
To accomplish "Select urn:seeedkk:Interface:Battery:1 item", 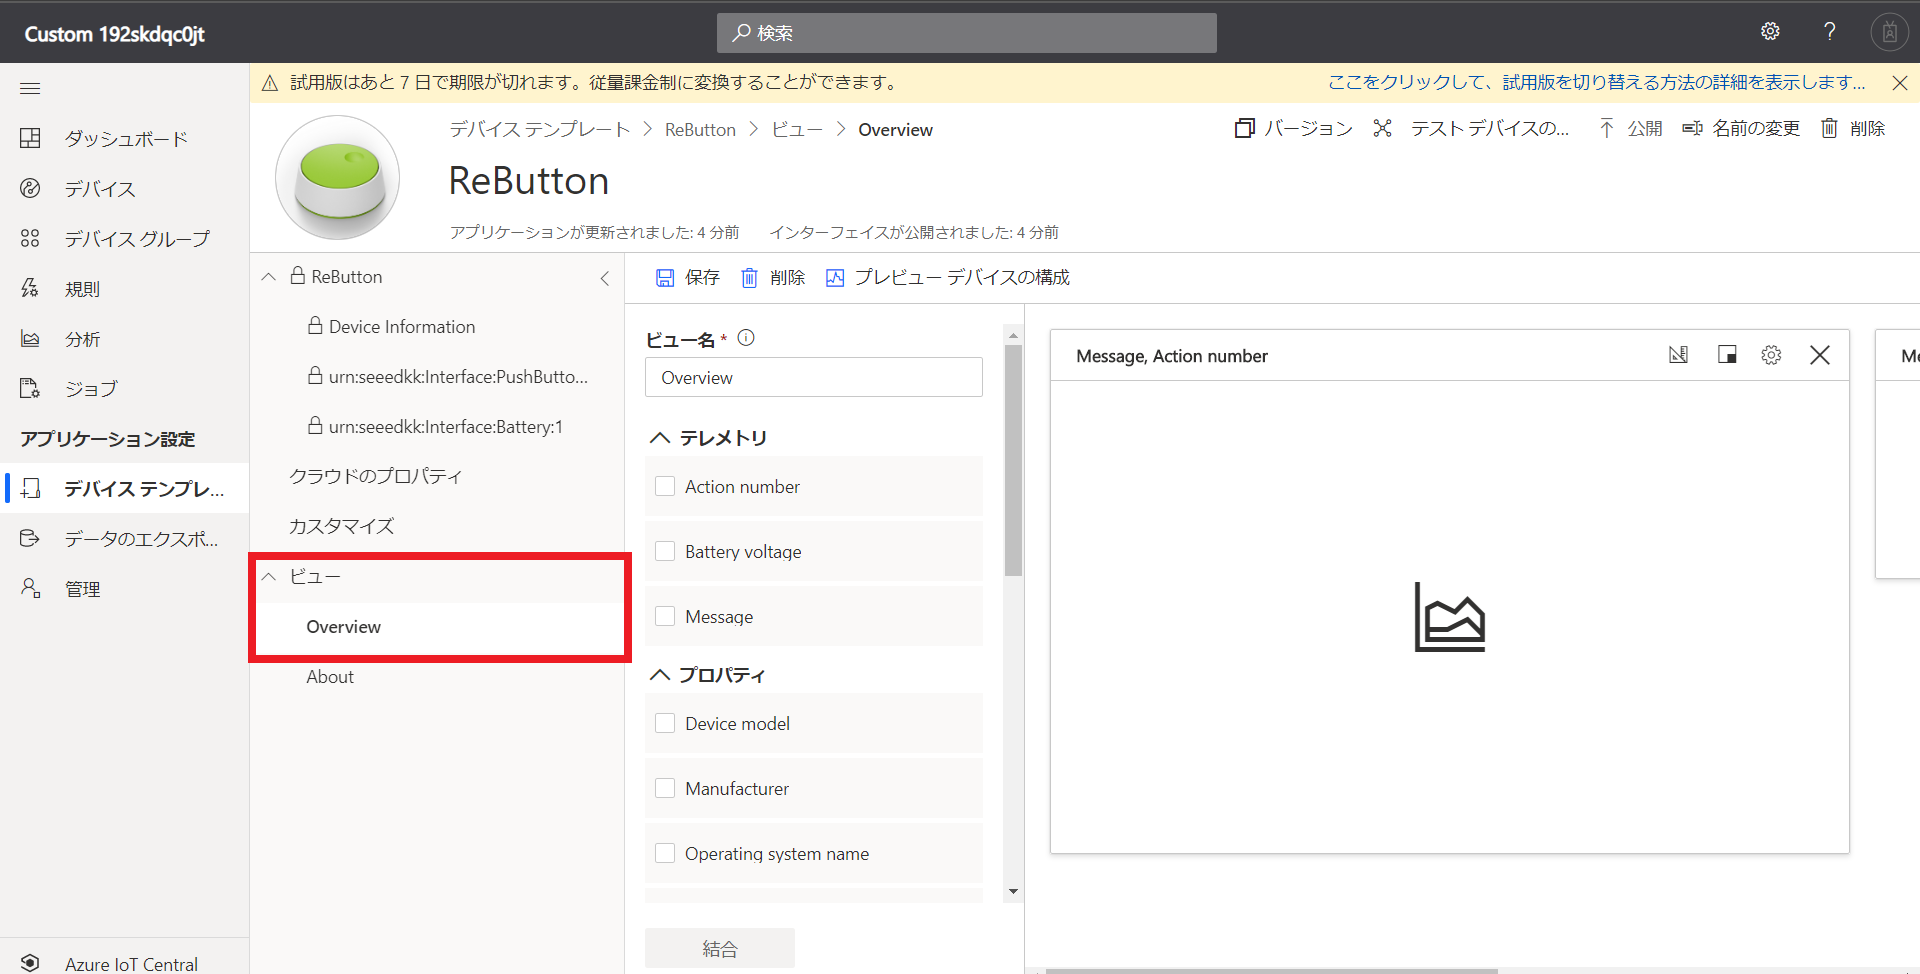I will (x=435, y=427).
